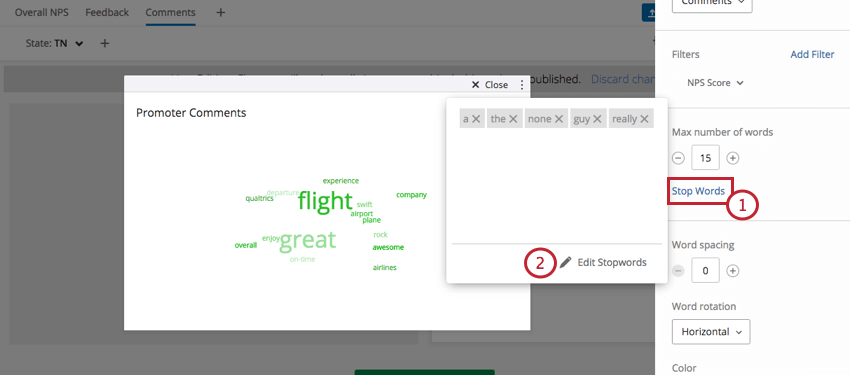850x375 pixels.
Task: Select the Comments tab
Action: (170, 12)
